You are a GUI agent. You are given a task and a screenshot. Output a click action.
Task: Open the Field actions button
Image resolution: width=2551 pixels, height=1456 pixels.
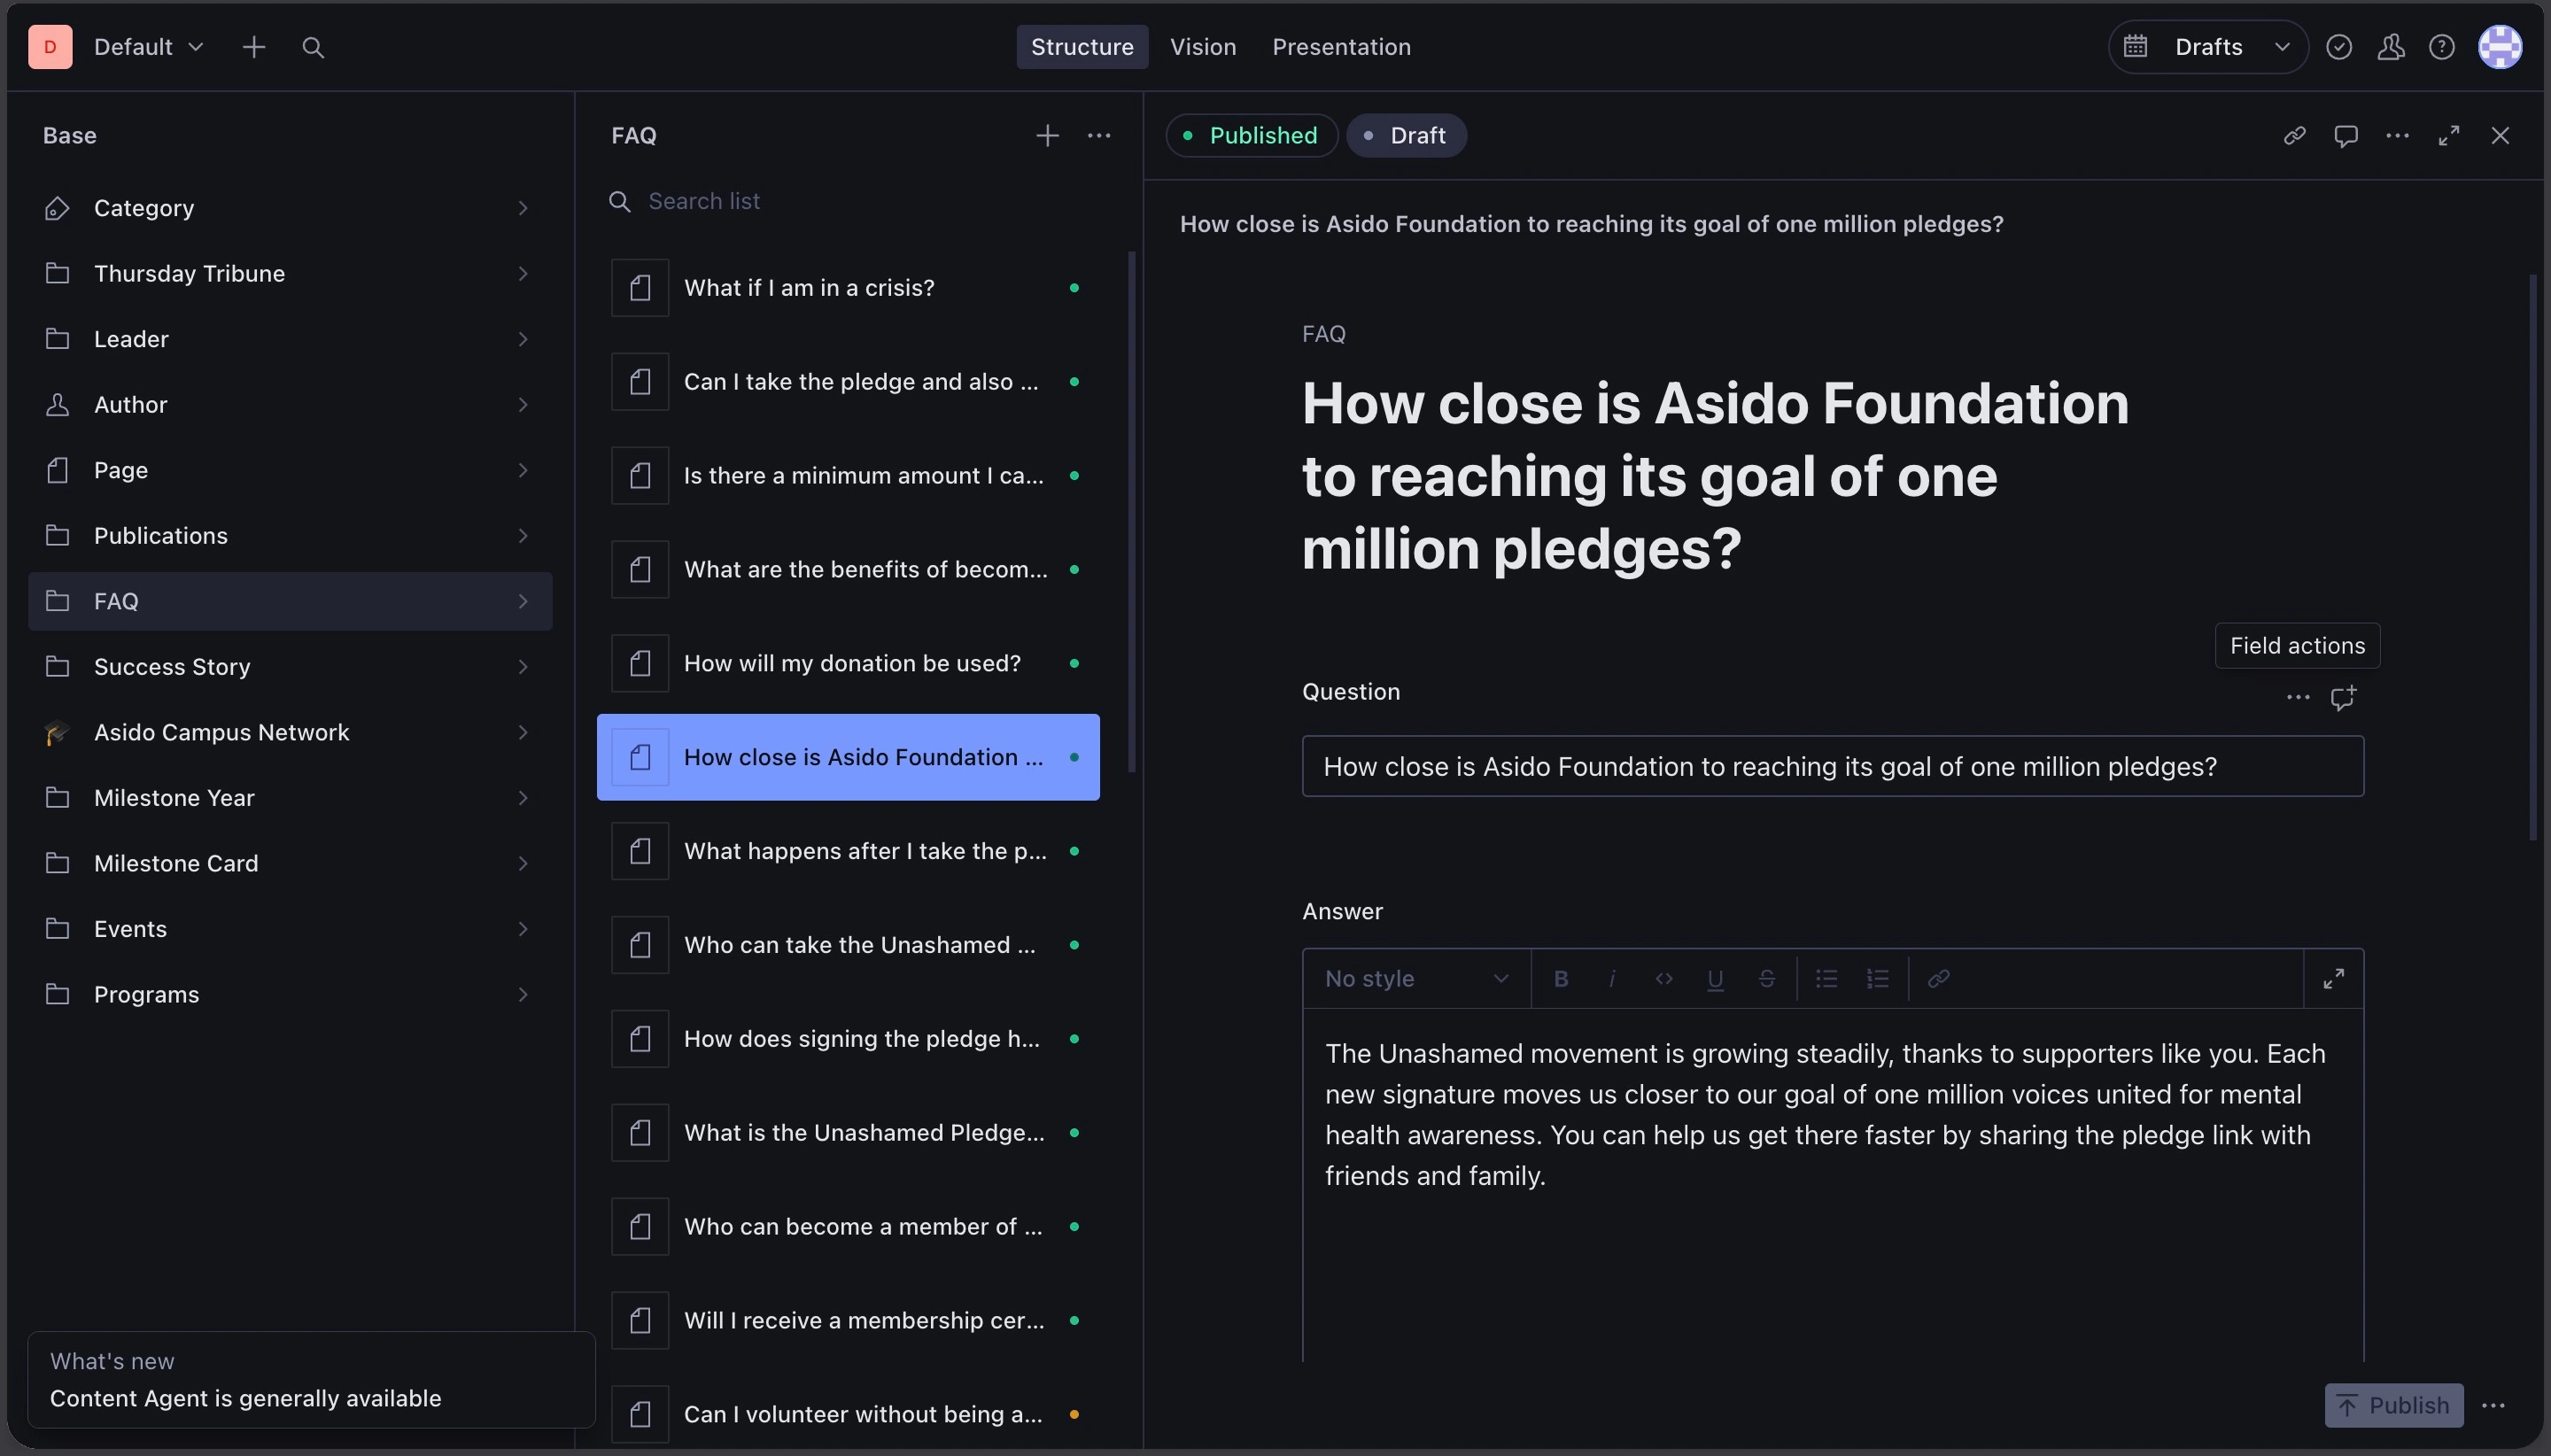pyautogui.click(x=2296, y=645)
